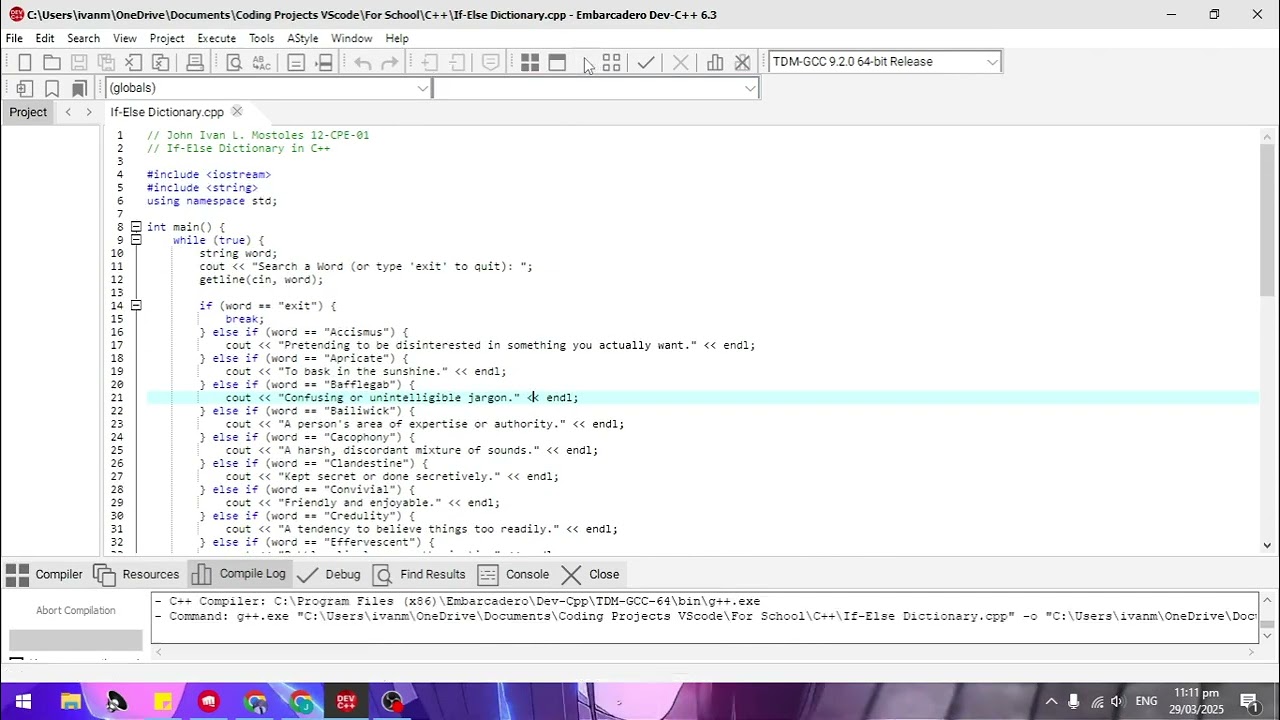Collapse the if block fold at line 14

[136, 306]
